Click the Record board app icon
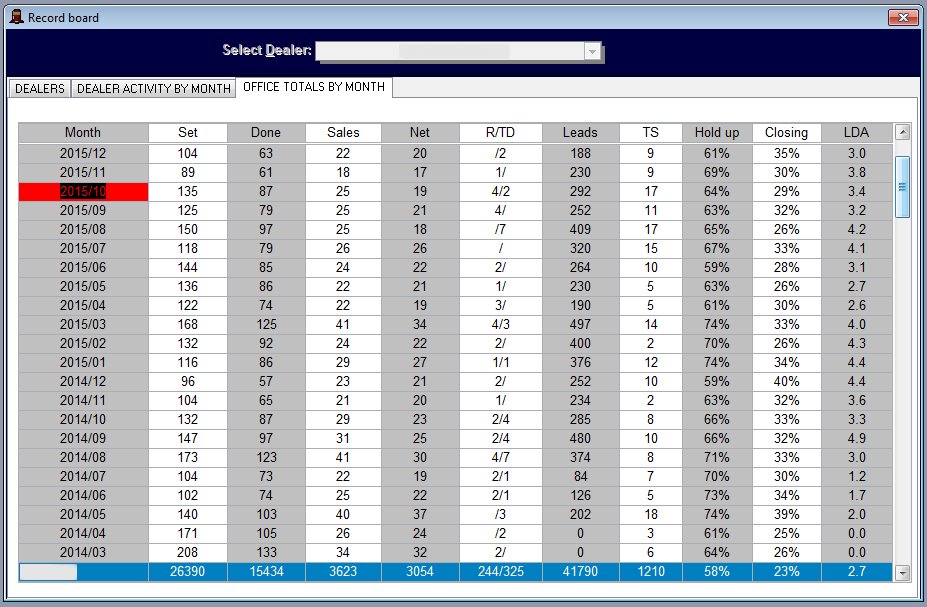The image size is (927, 607). coord(17,17)
